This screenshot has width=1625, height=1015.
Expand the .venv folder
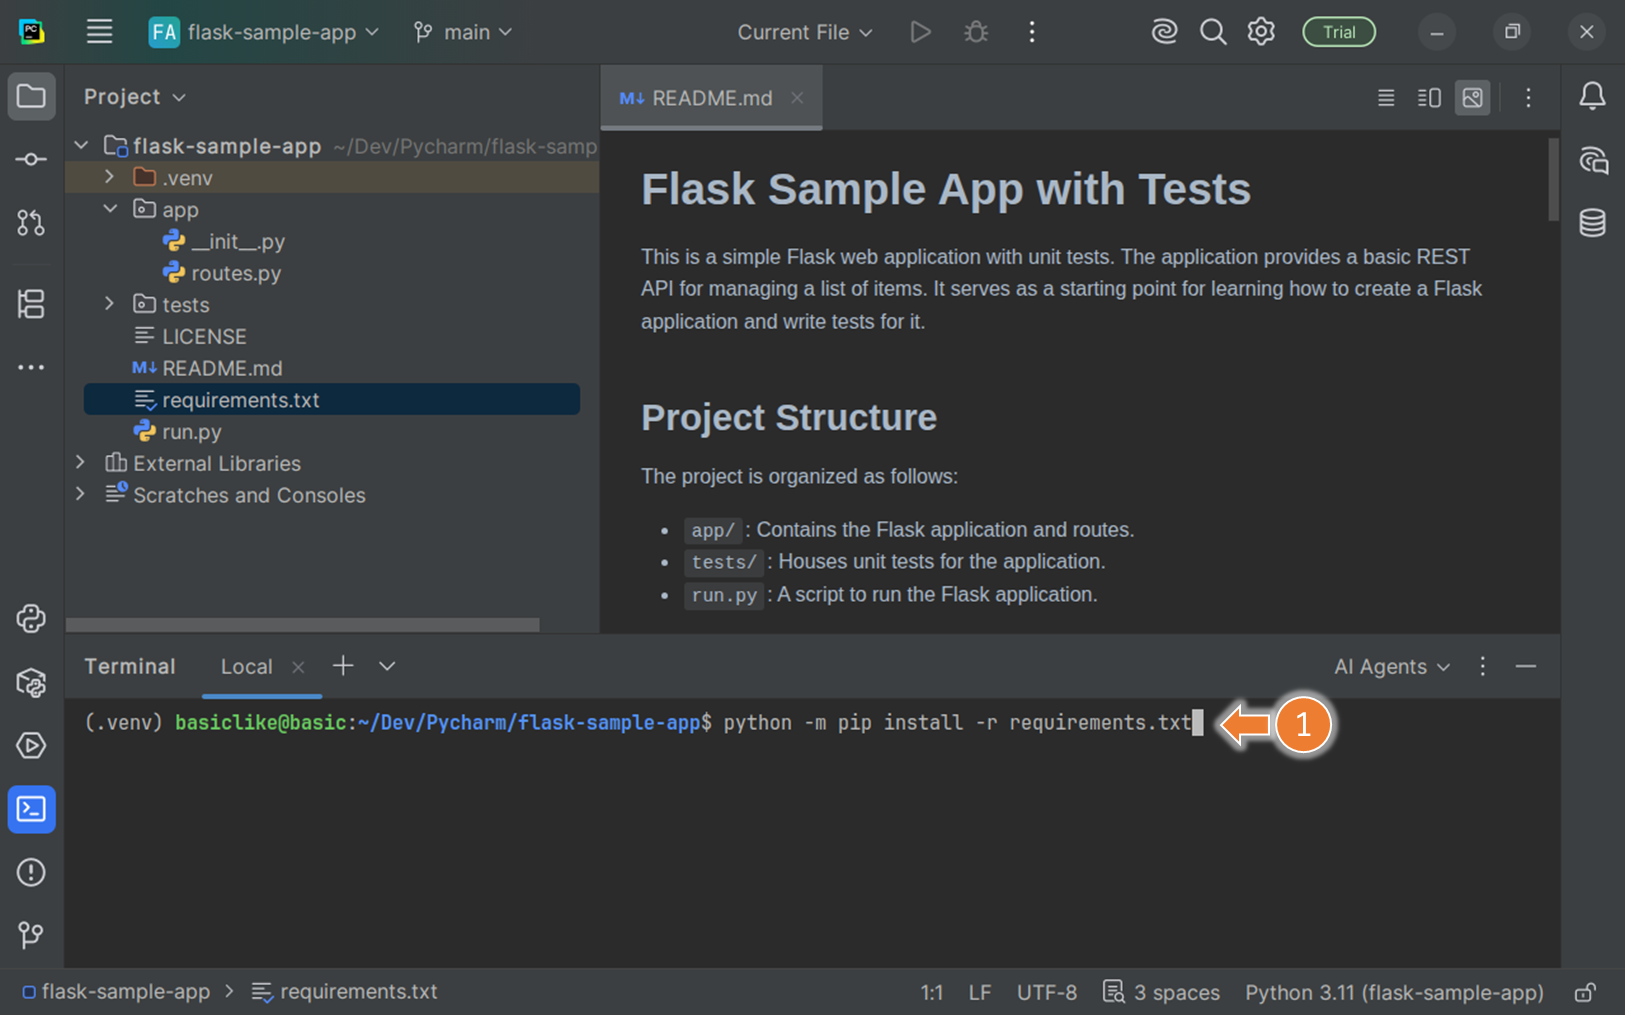click(110, 177)
